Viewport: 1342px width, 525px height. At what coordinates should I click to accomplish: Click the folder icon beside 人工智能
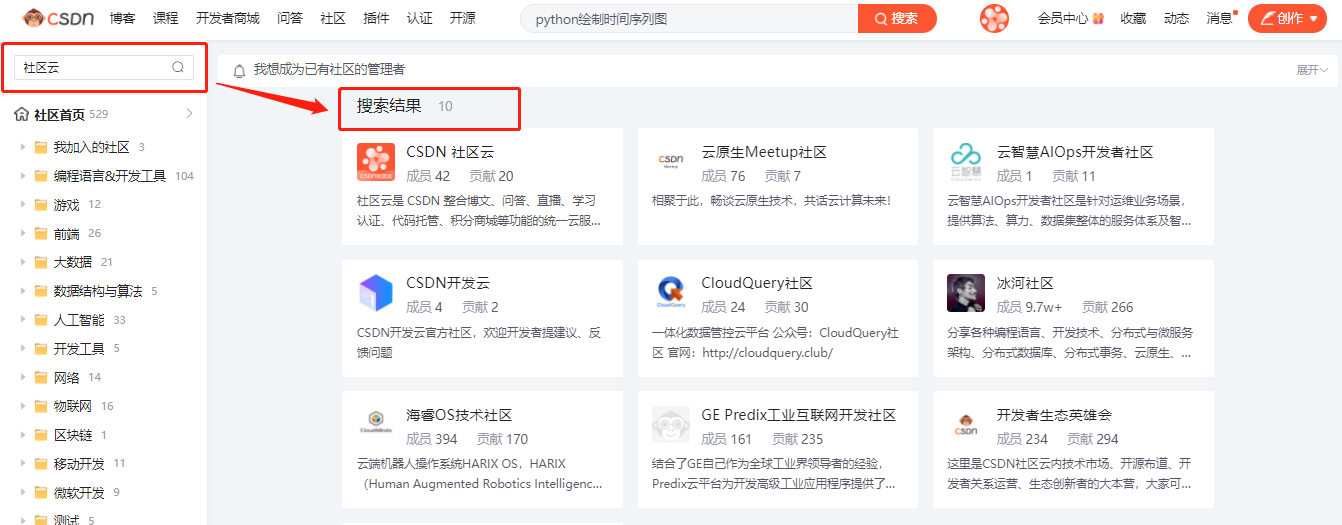[41, 320]
